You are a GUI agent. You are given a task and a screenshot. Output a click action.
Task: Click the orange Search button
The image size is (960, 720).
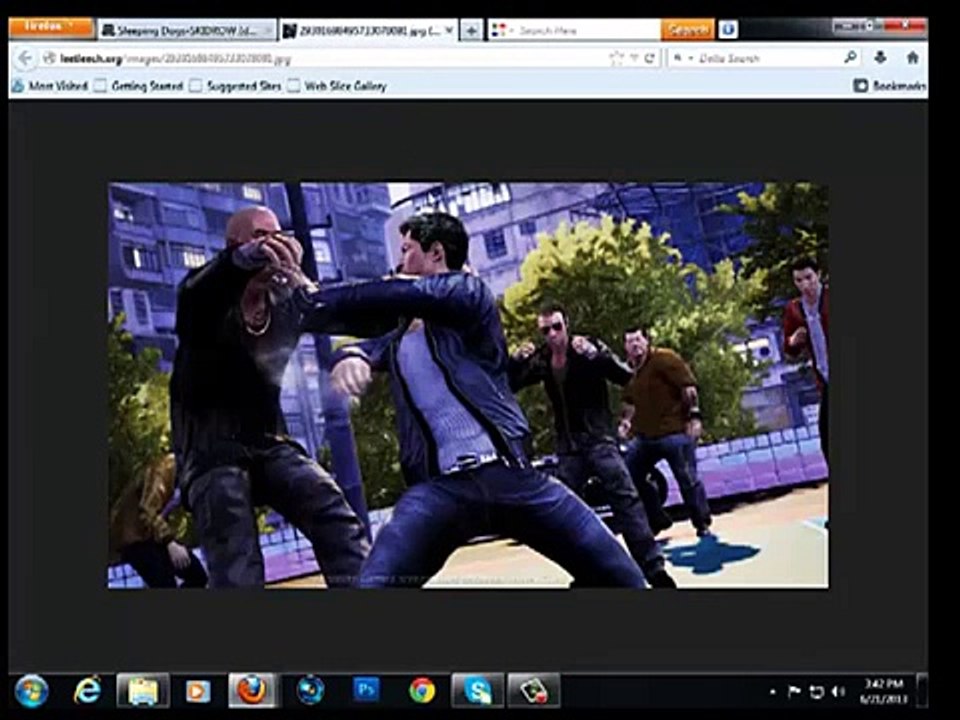point(687,30)
